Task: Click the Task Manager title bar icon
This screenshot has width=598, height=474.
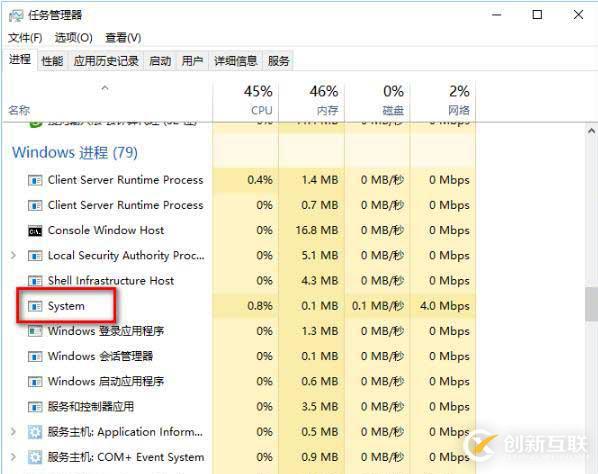Action: click(16, 15)
